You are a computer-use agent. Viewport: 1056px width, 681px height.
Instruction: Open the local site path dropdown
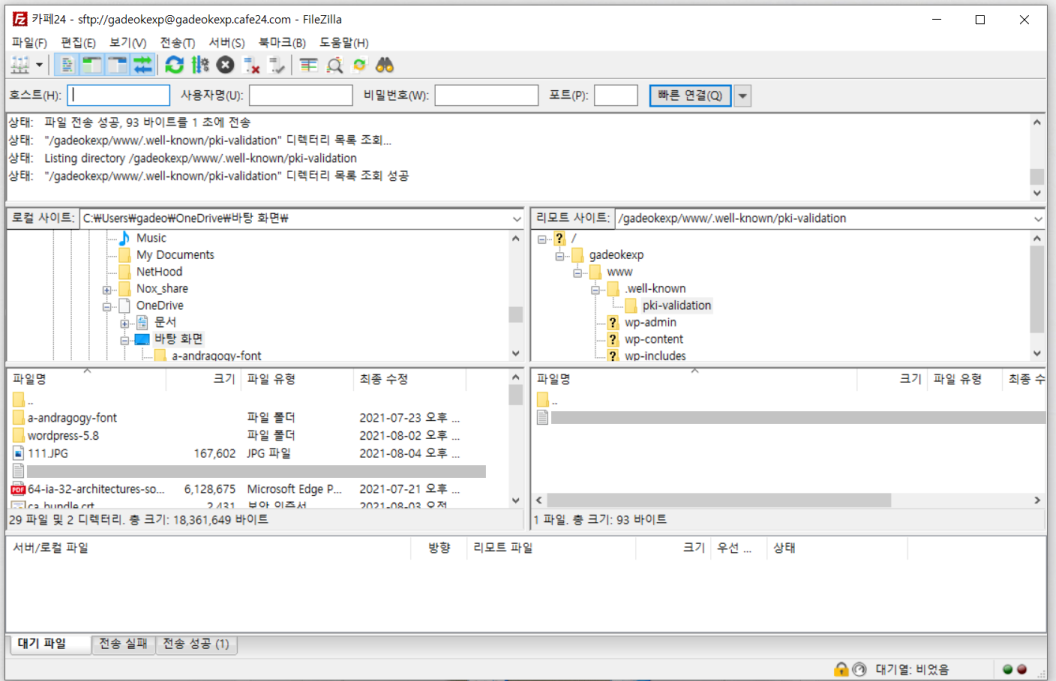[517, 218]
